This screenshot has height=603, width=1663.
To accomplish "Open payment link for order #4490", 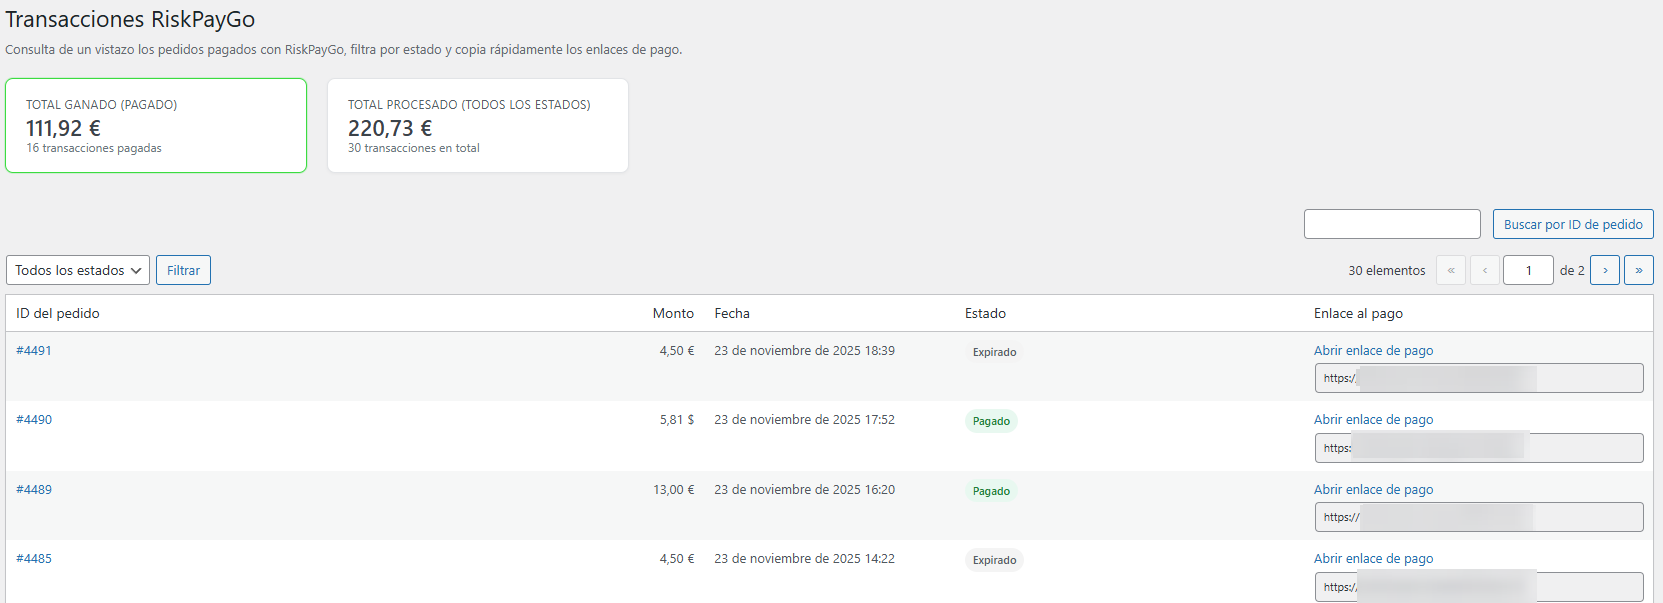I will [x=1373, y=420].
